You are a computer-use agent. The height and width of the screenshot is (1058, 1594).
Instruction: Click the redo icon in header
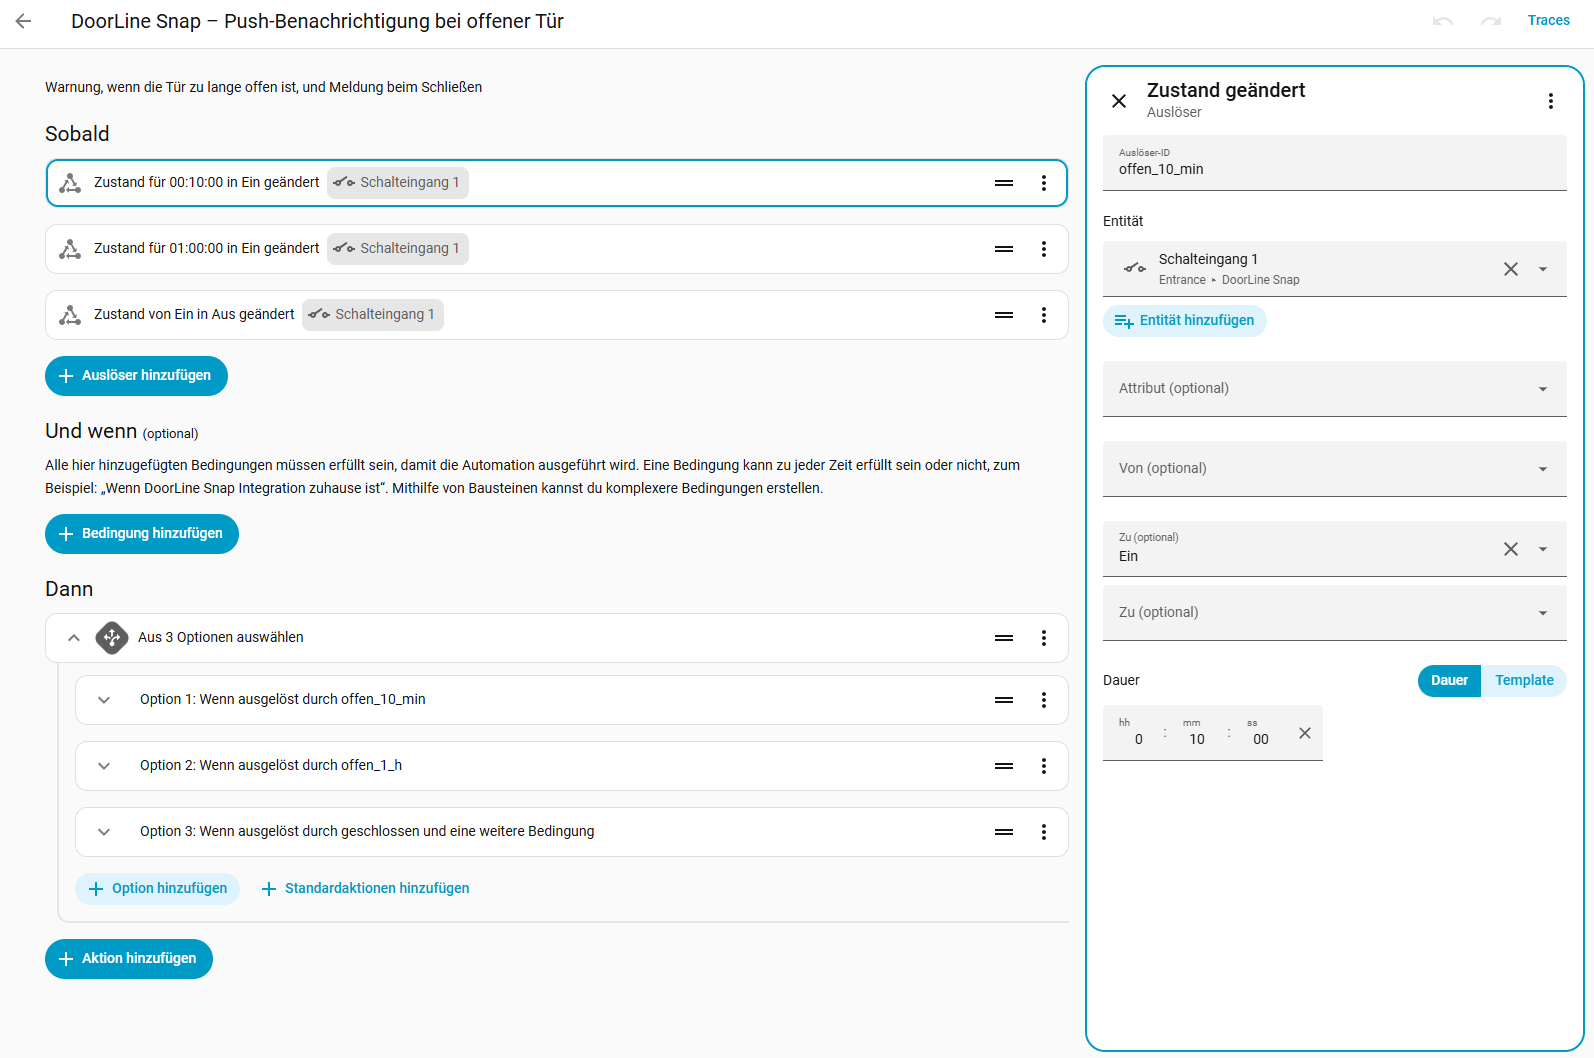point(1491,21)
